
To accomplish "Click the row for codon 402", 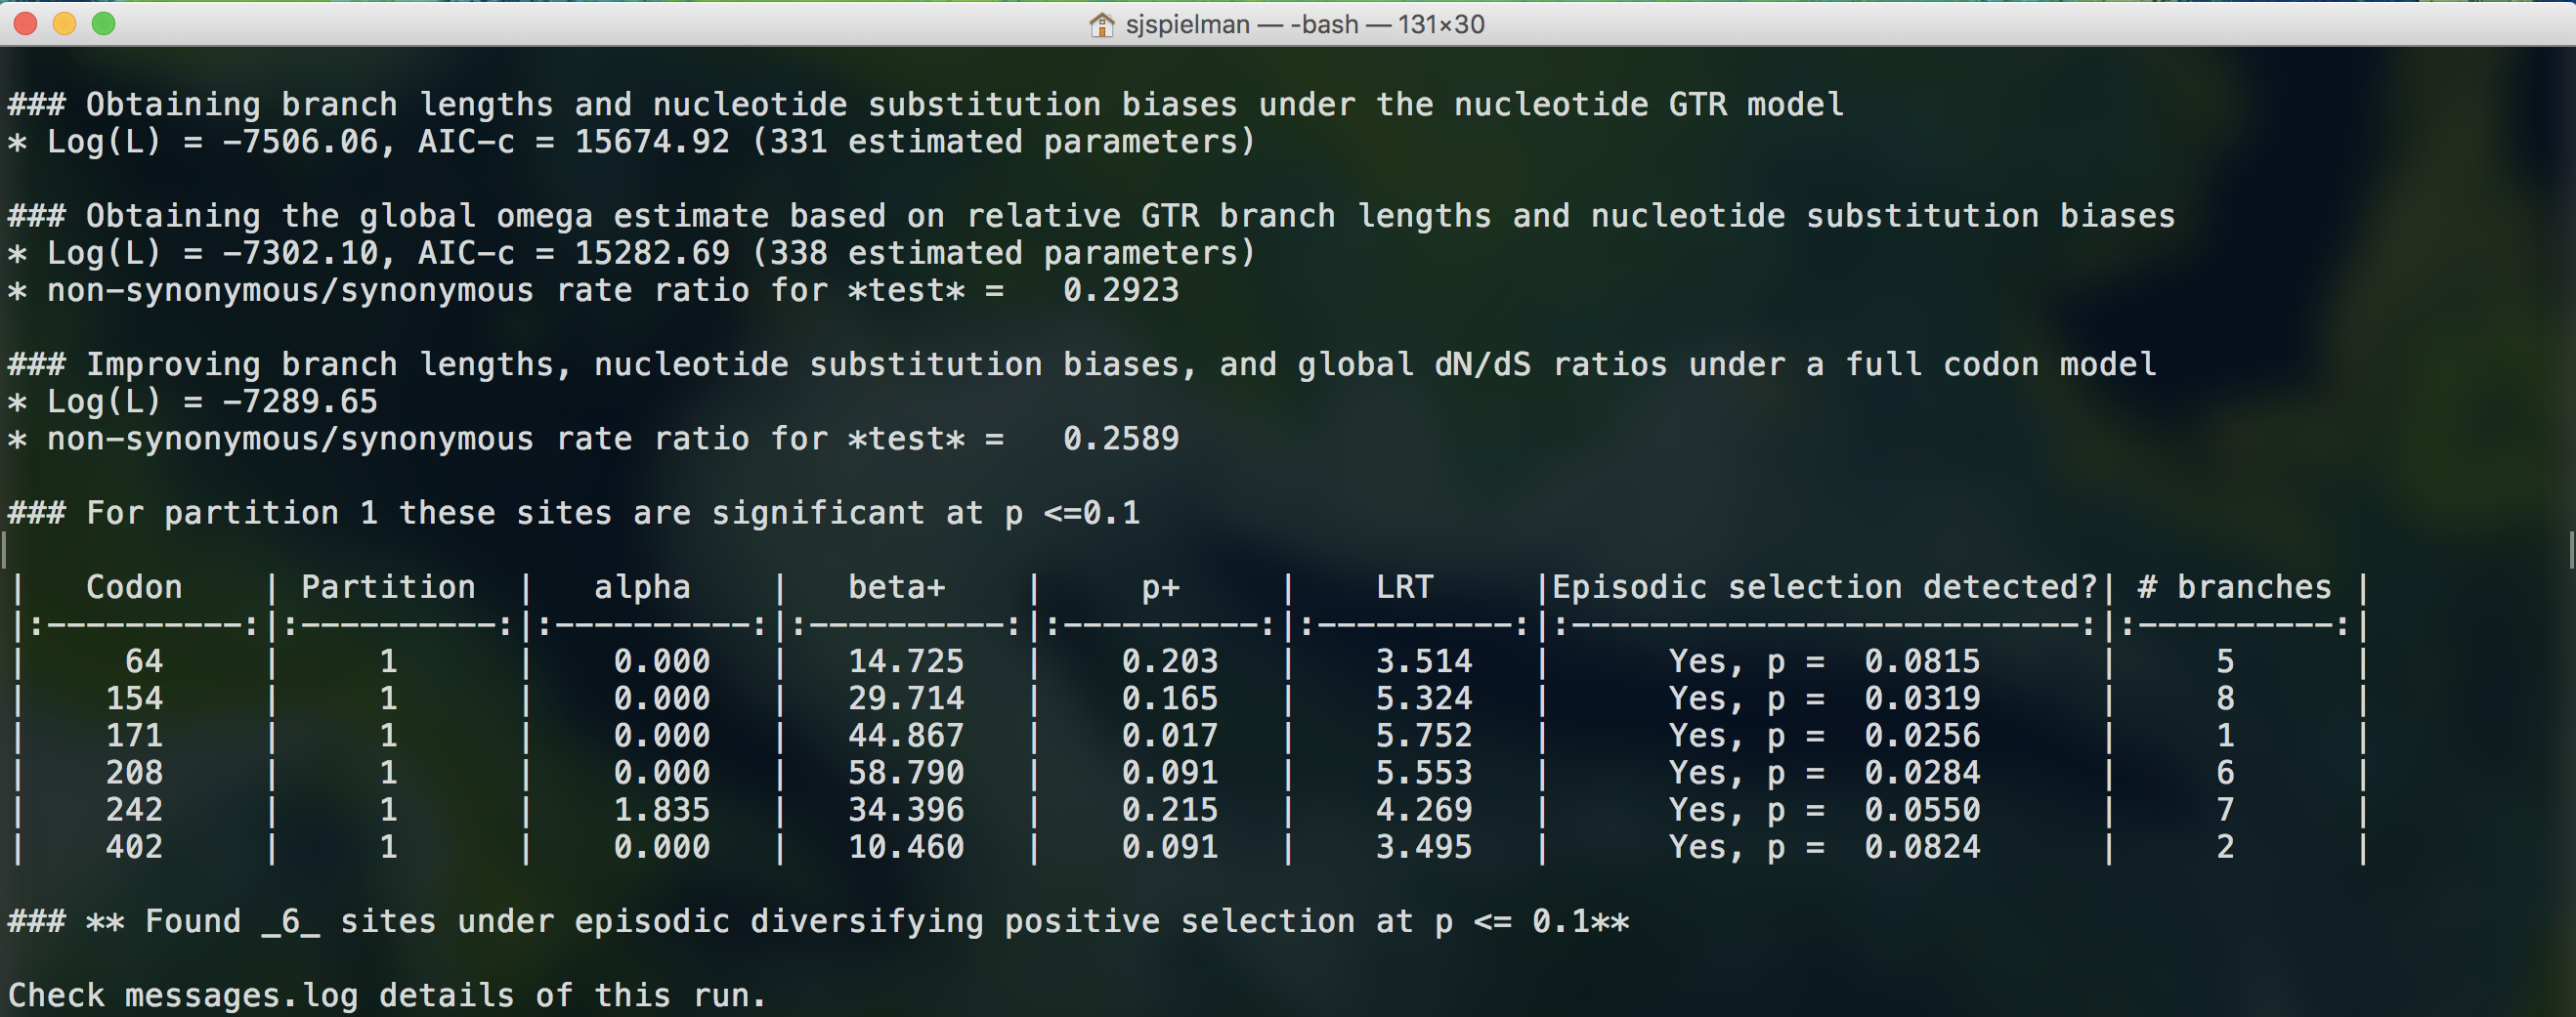I will pos(135,846).
